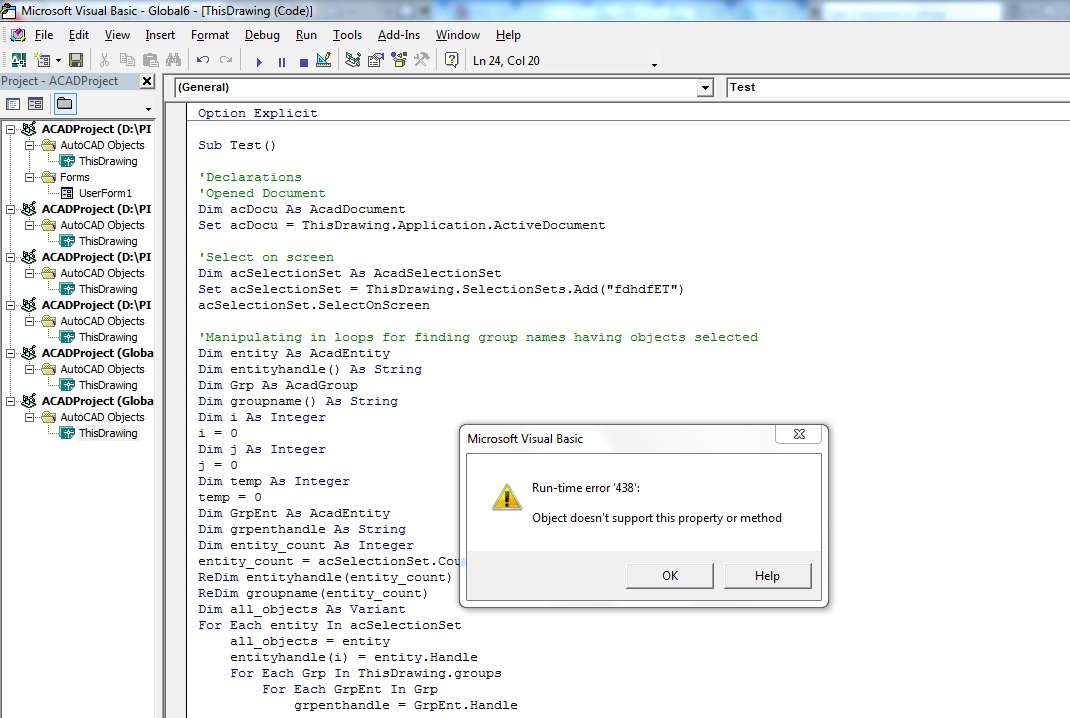Click the Visual Basic Help question-mark icon
1070x718 pixels.
coord(451,60)
